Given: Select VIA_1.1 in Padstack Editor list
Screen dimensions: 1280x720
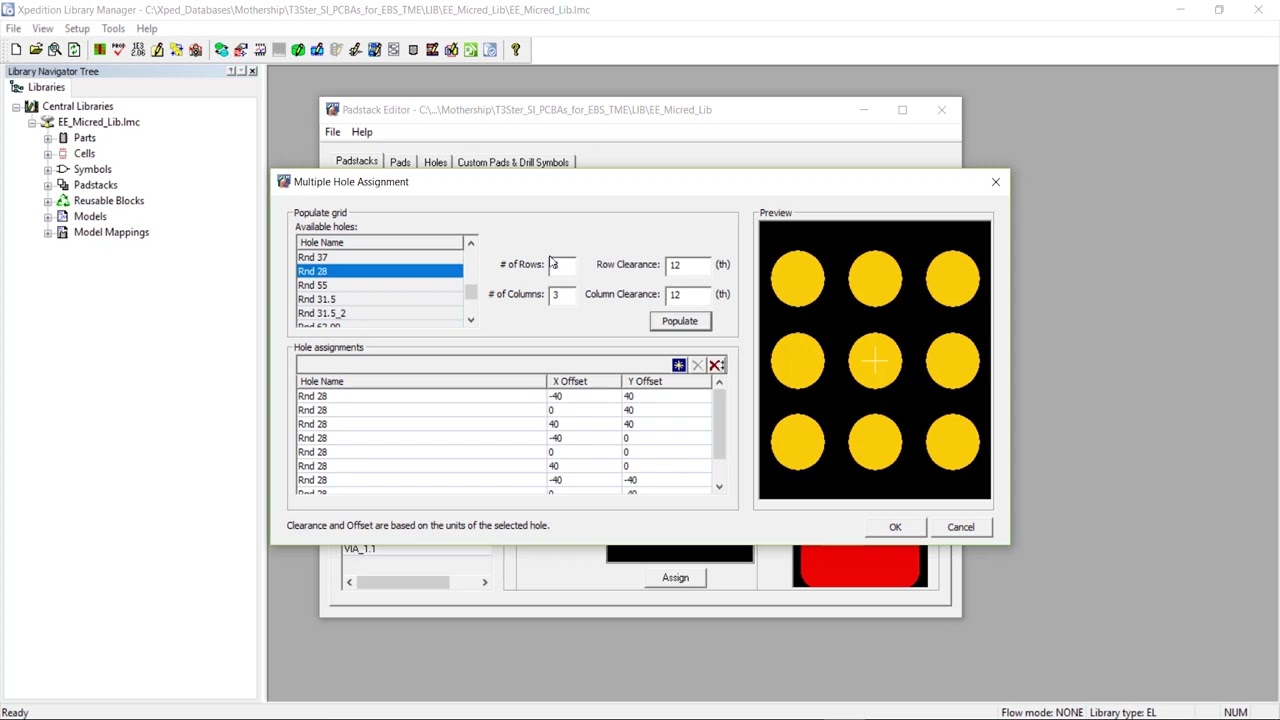Looking at the screenshot, I should (415, 549).
